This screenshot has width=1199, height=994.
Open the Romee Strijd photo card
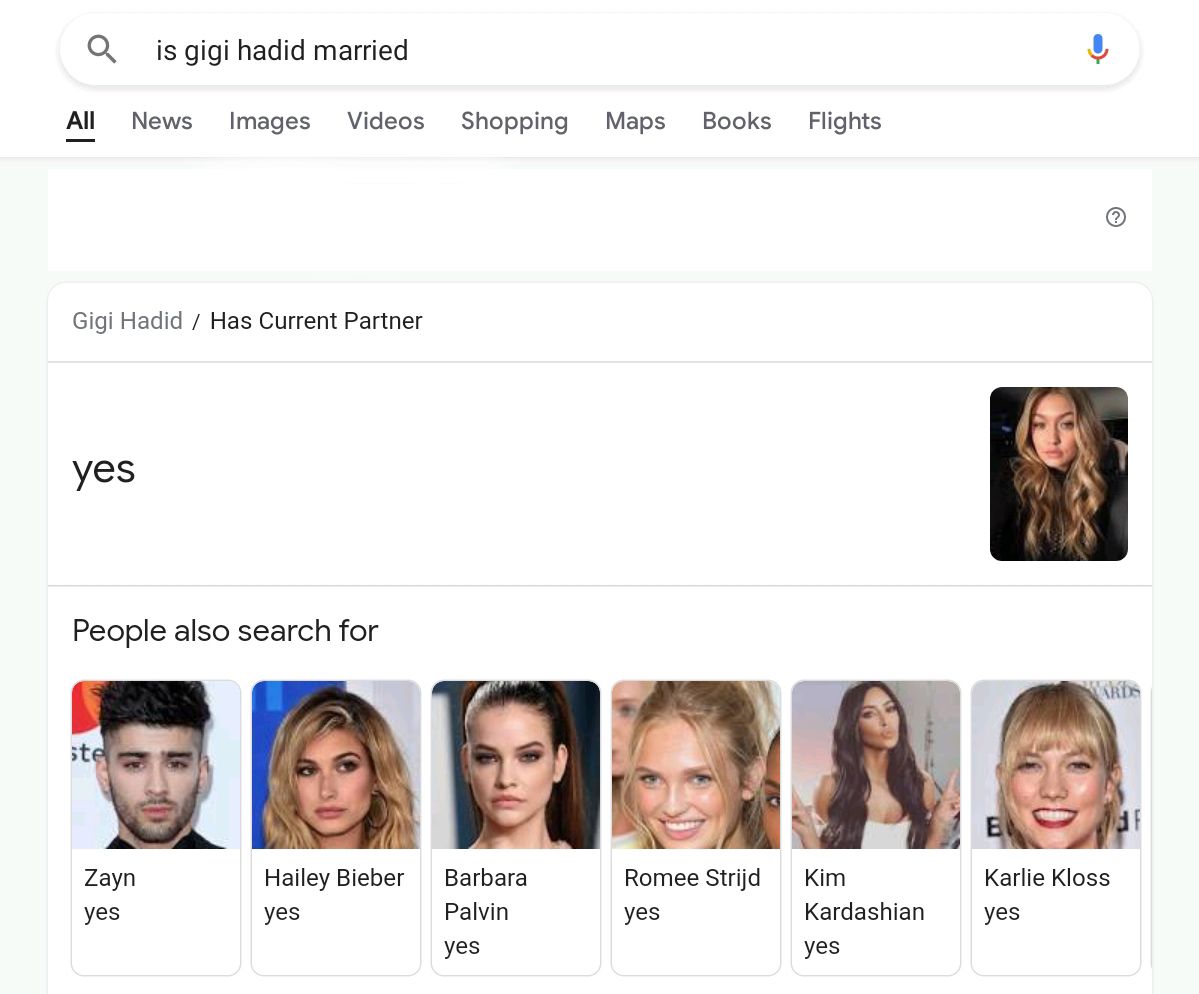point(696,765)
